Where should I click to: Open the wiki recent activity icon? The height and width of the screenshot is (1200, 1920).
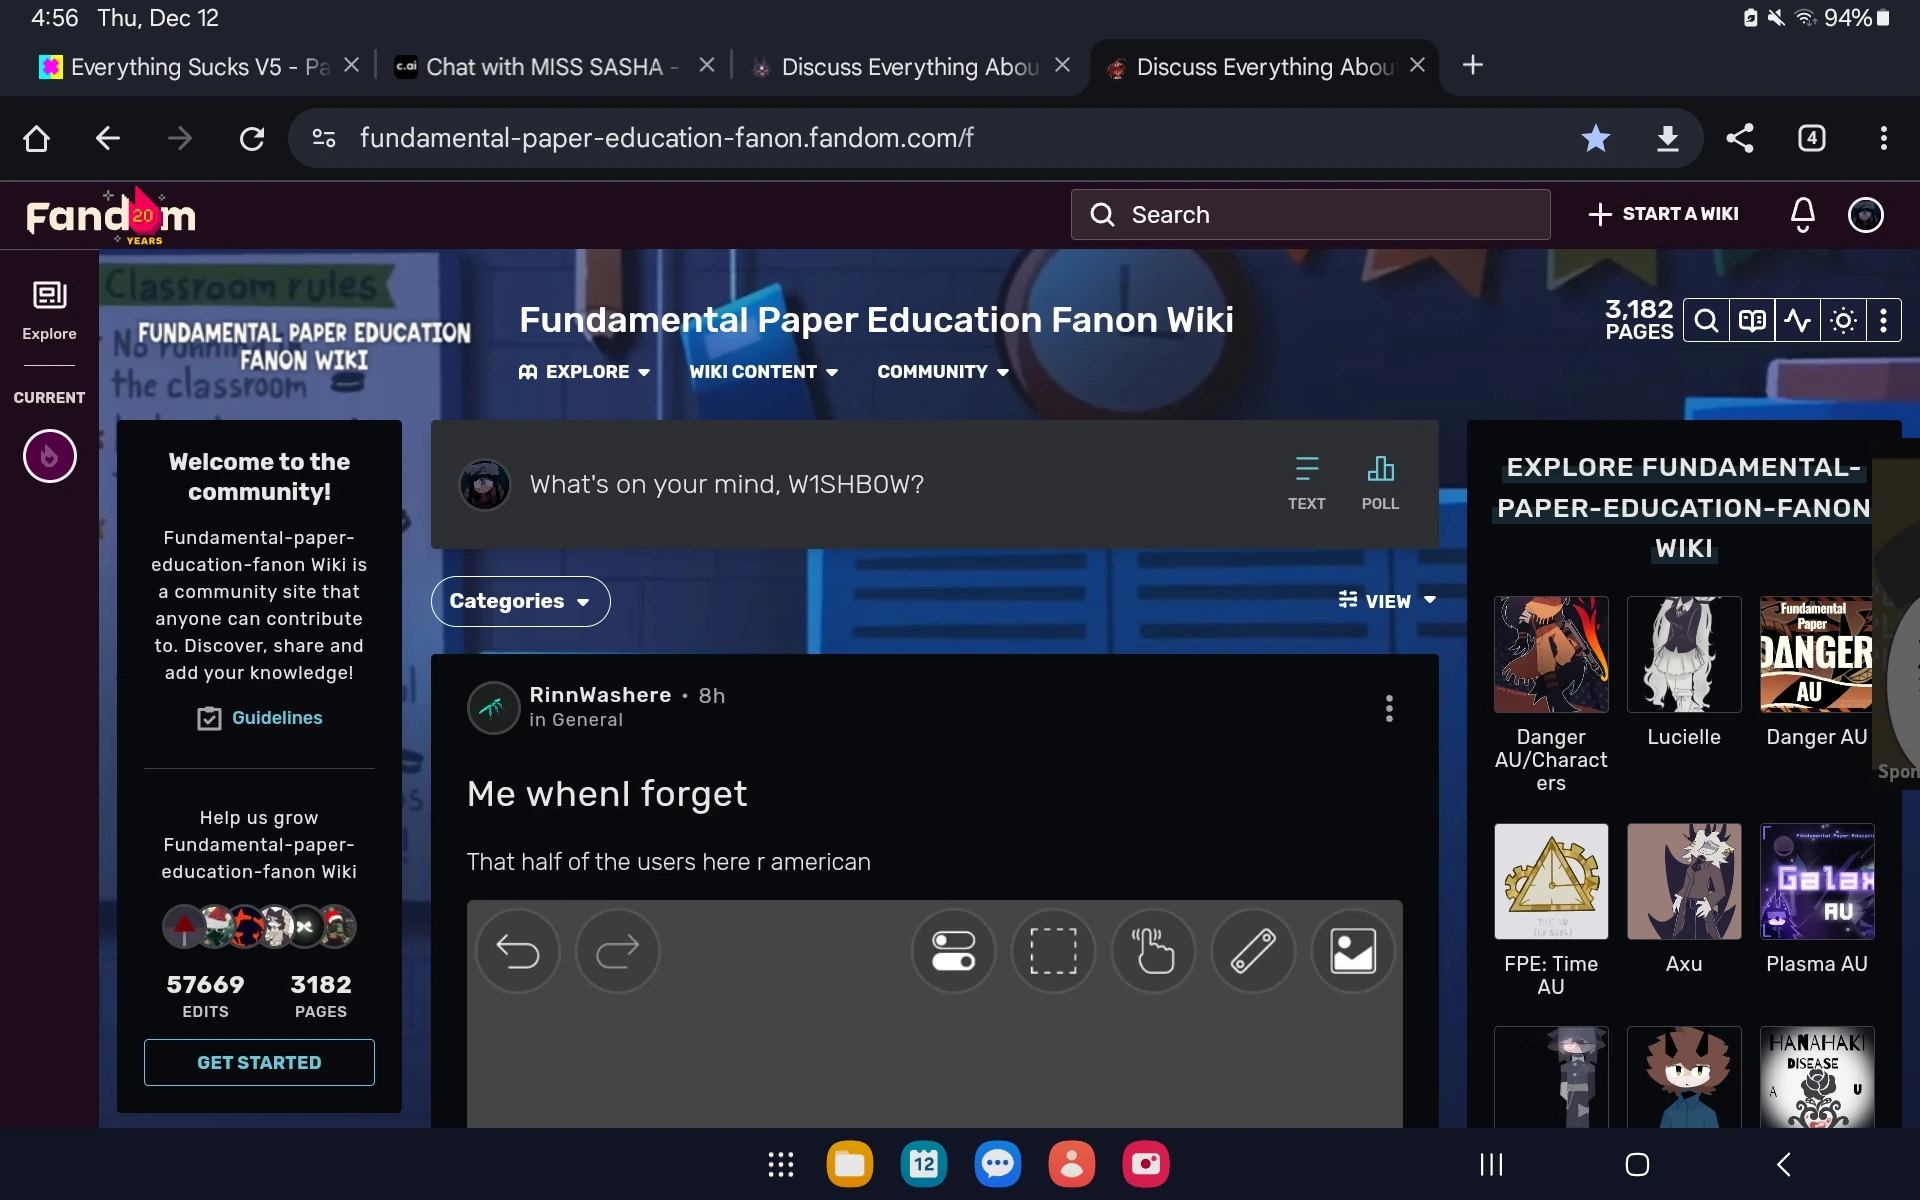click(1797, 321)
